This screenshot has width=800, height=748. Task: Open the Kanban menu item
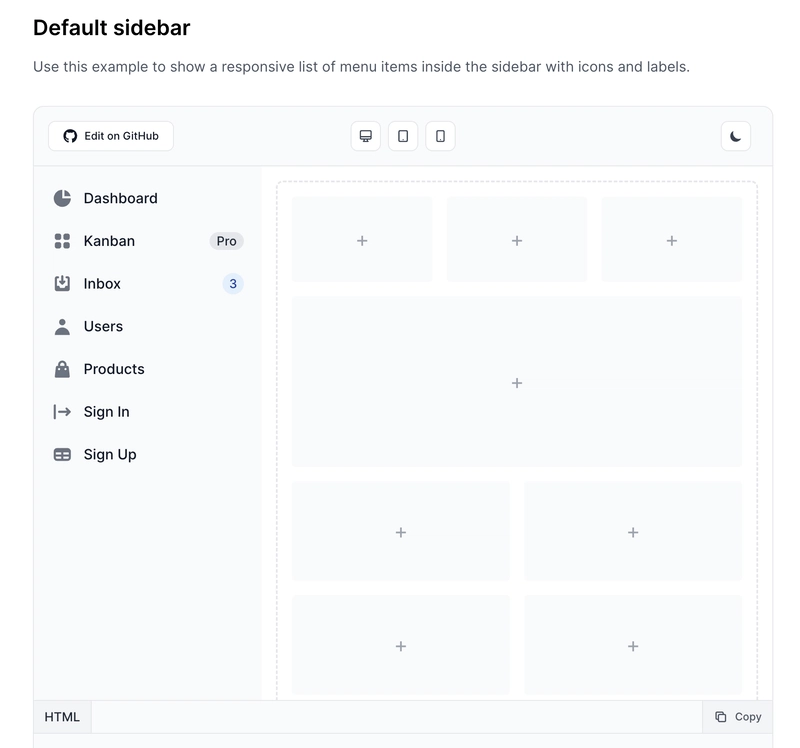109,241
